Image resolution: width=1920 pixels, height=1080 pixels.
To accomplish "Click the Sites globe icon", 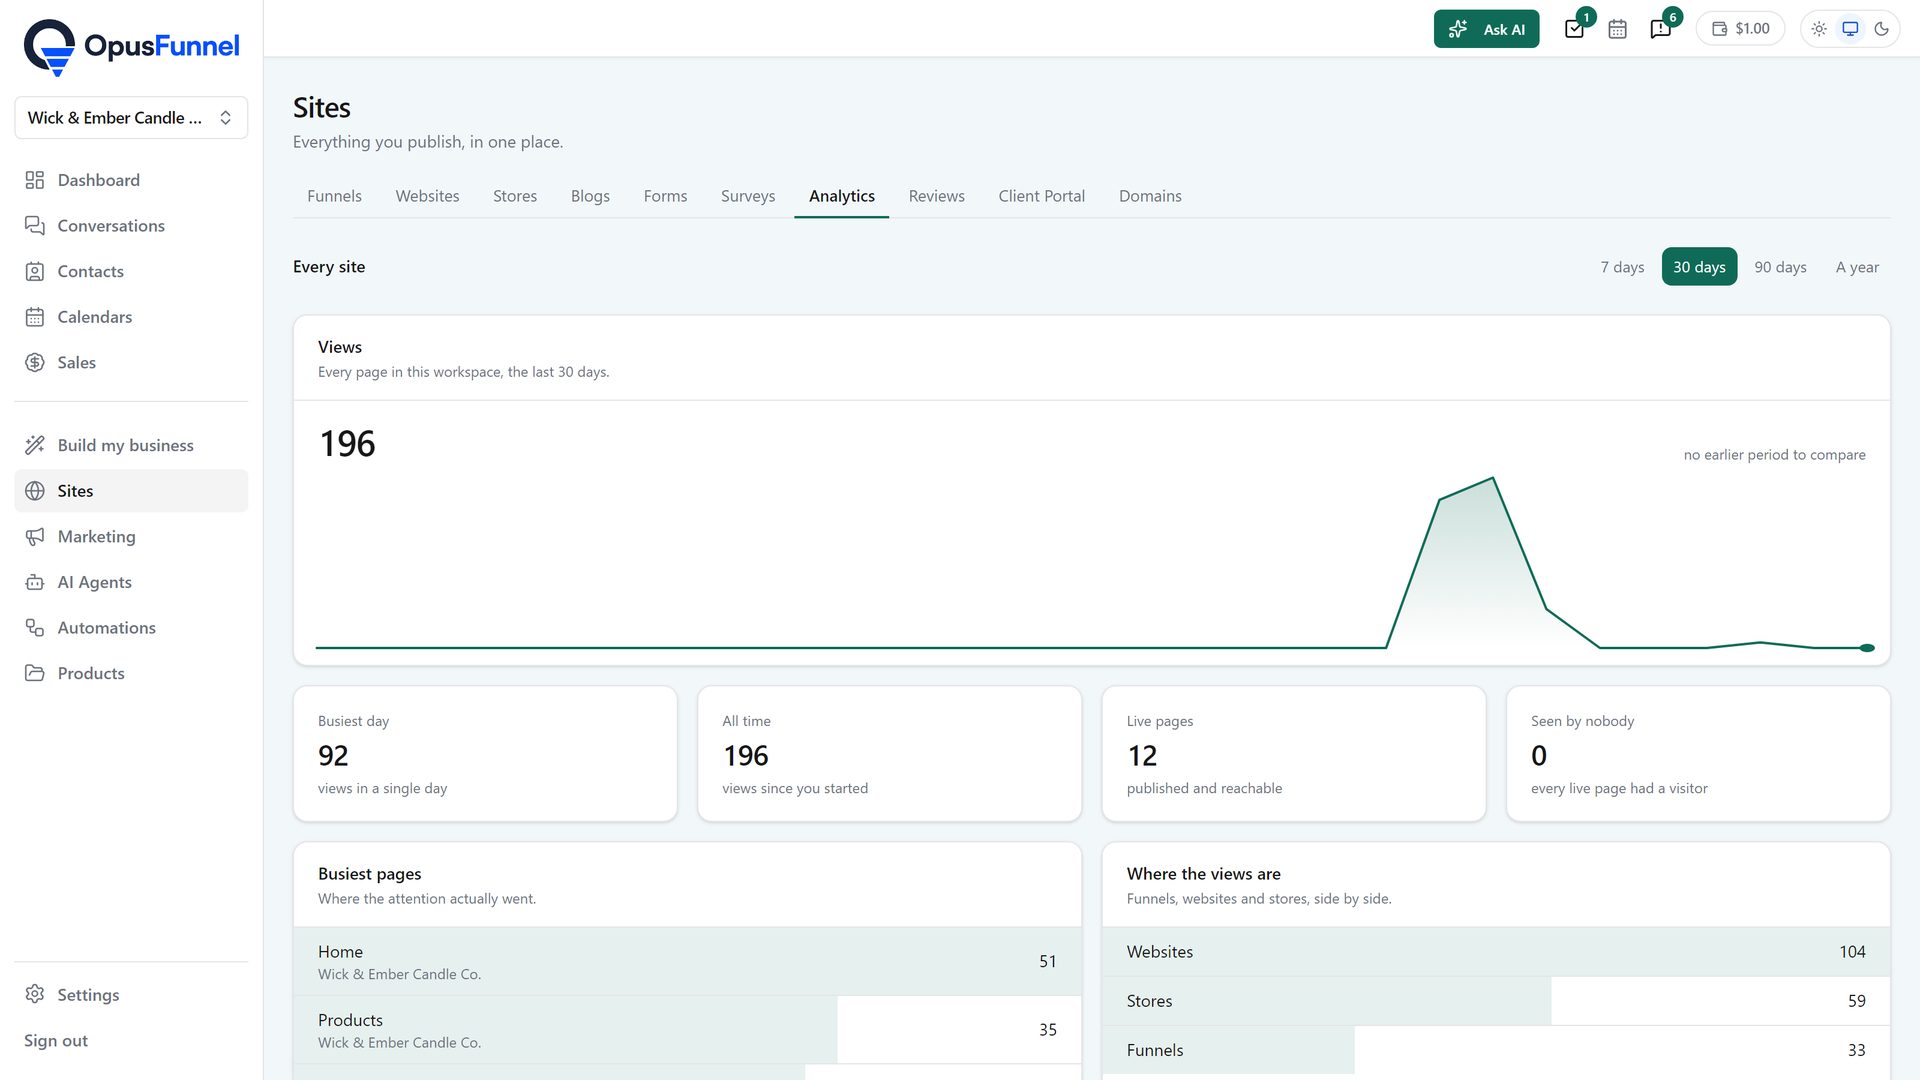I will pos(35,491).
